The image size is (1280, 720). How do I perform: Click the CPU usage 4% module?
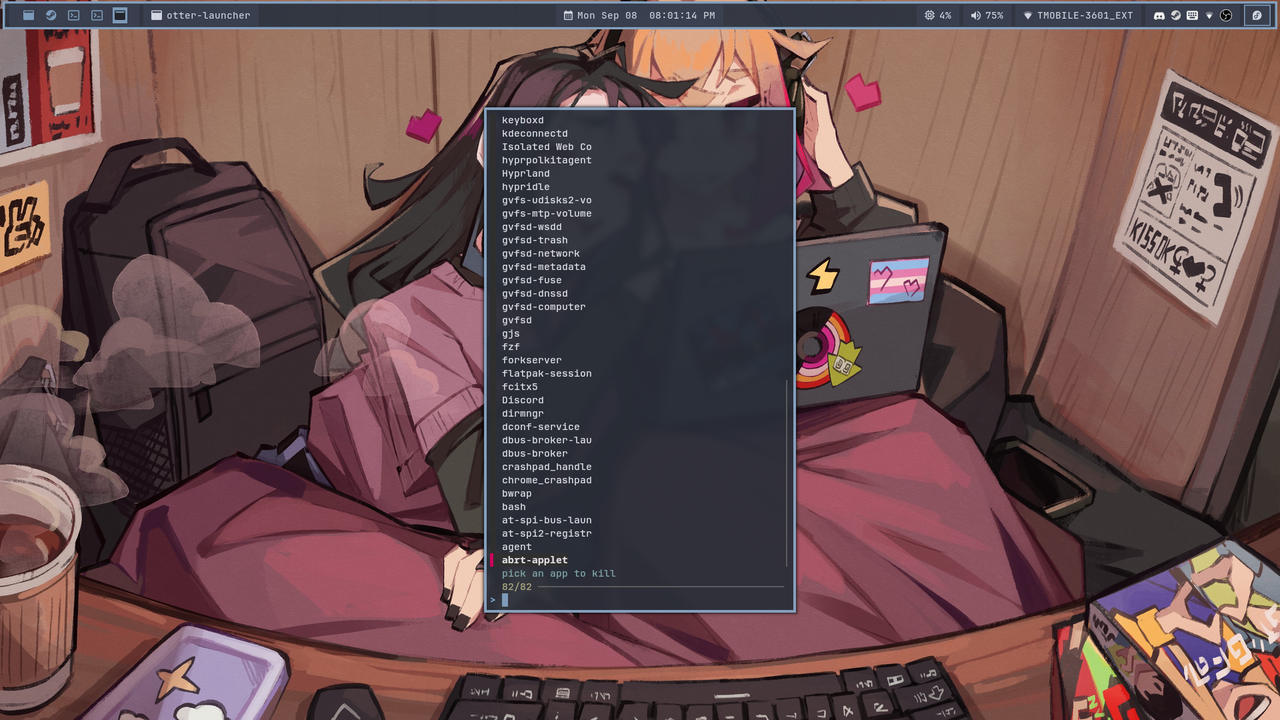coord(938,16)
